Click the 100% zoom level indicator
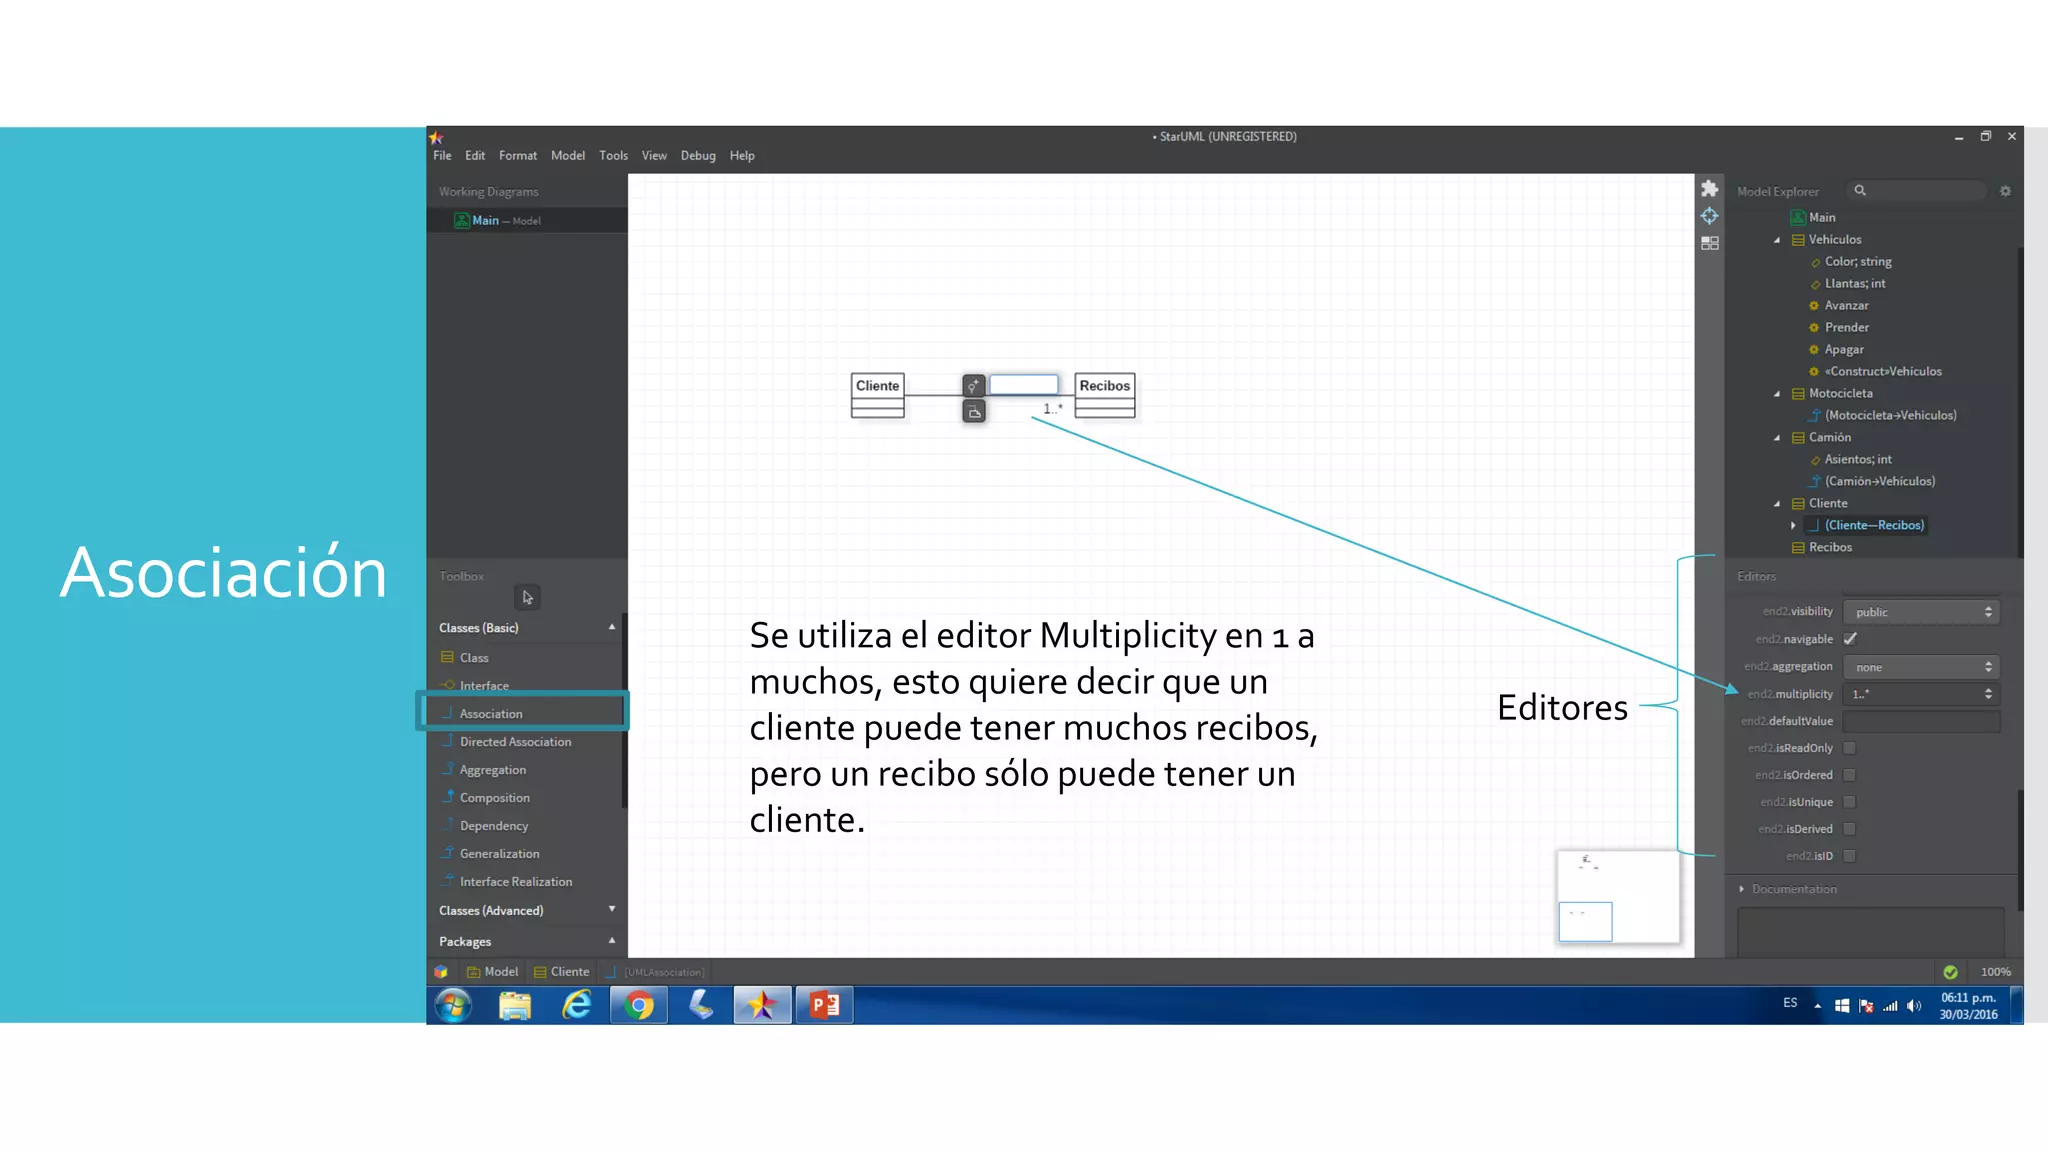The width and height of the screenshot is (2048, 1152). point(1995,972)
